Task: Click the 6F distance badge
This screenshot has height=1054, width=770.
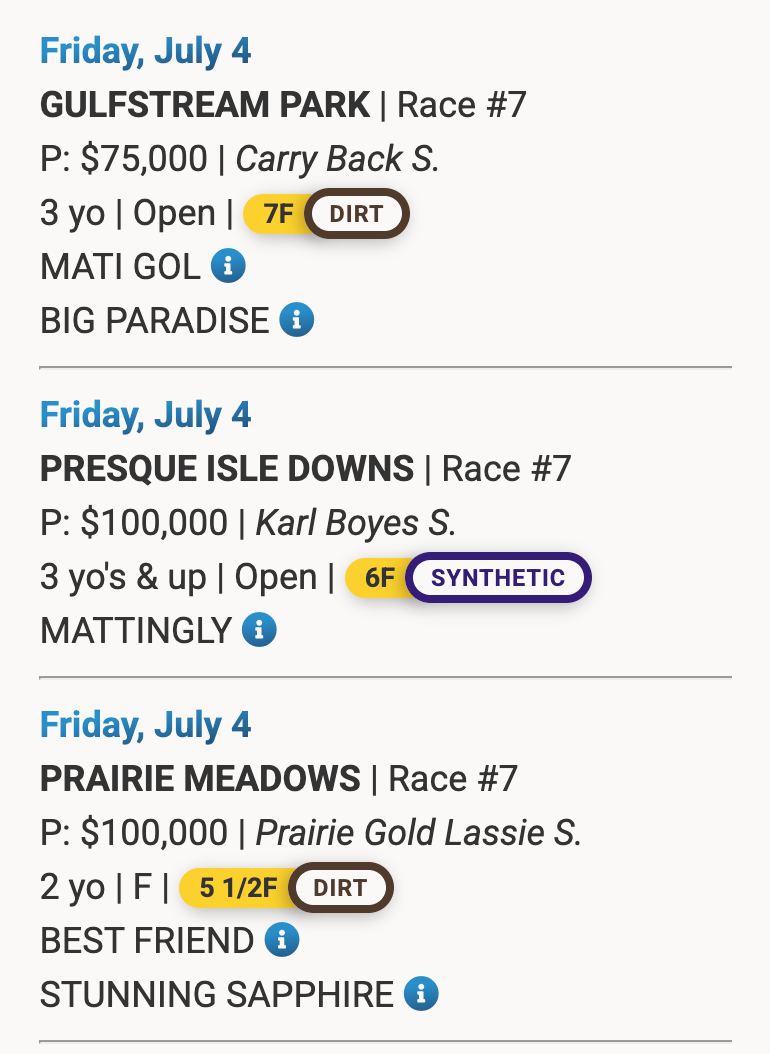Action: pyautogui.click(x=378, y=577)
